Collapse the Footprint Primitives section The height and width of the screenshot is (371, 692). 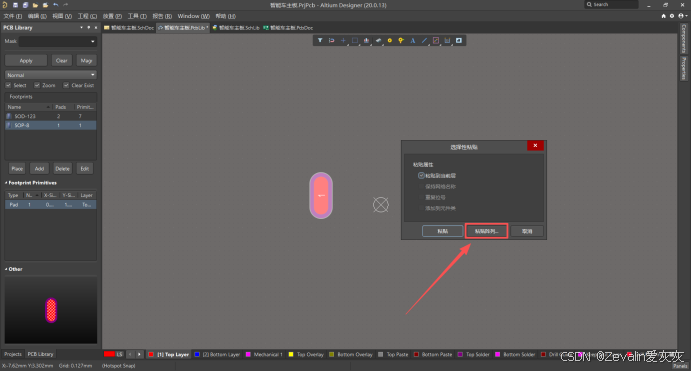pyautogui.click(x=6, y=183)
